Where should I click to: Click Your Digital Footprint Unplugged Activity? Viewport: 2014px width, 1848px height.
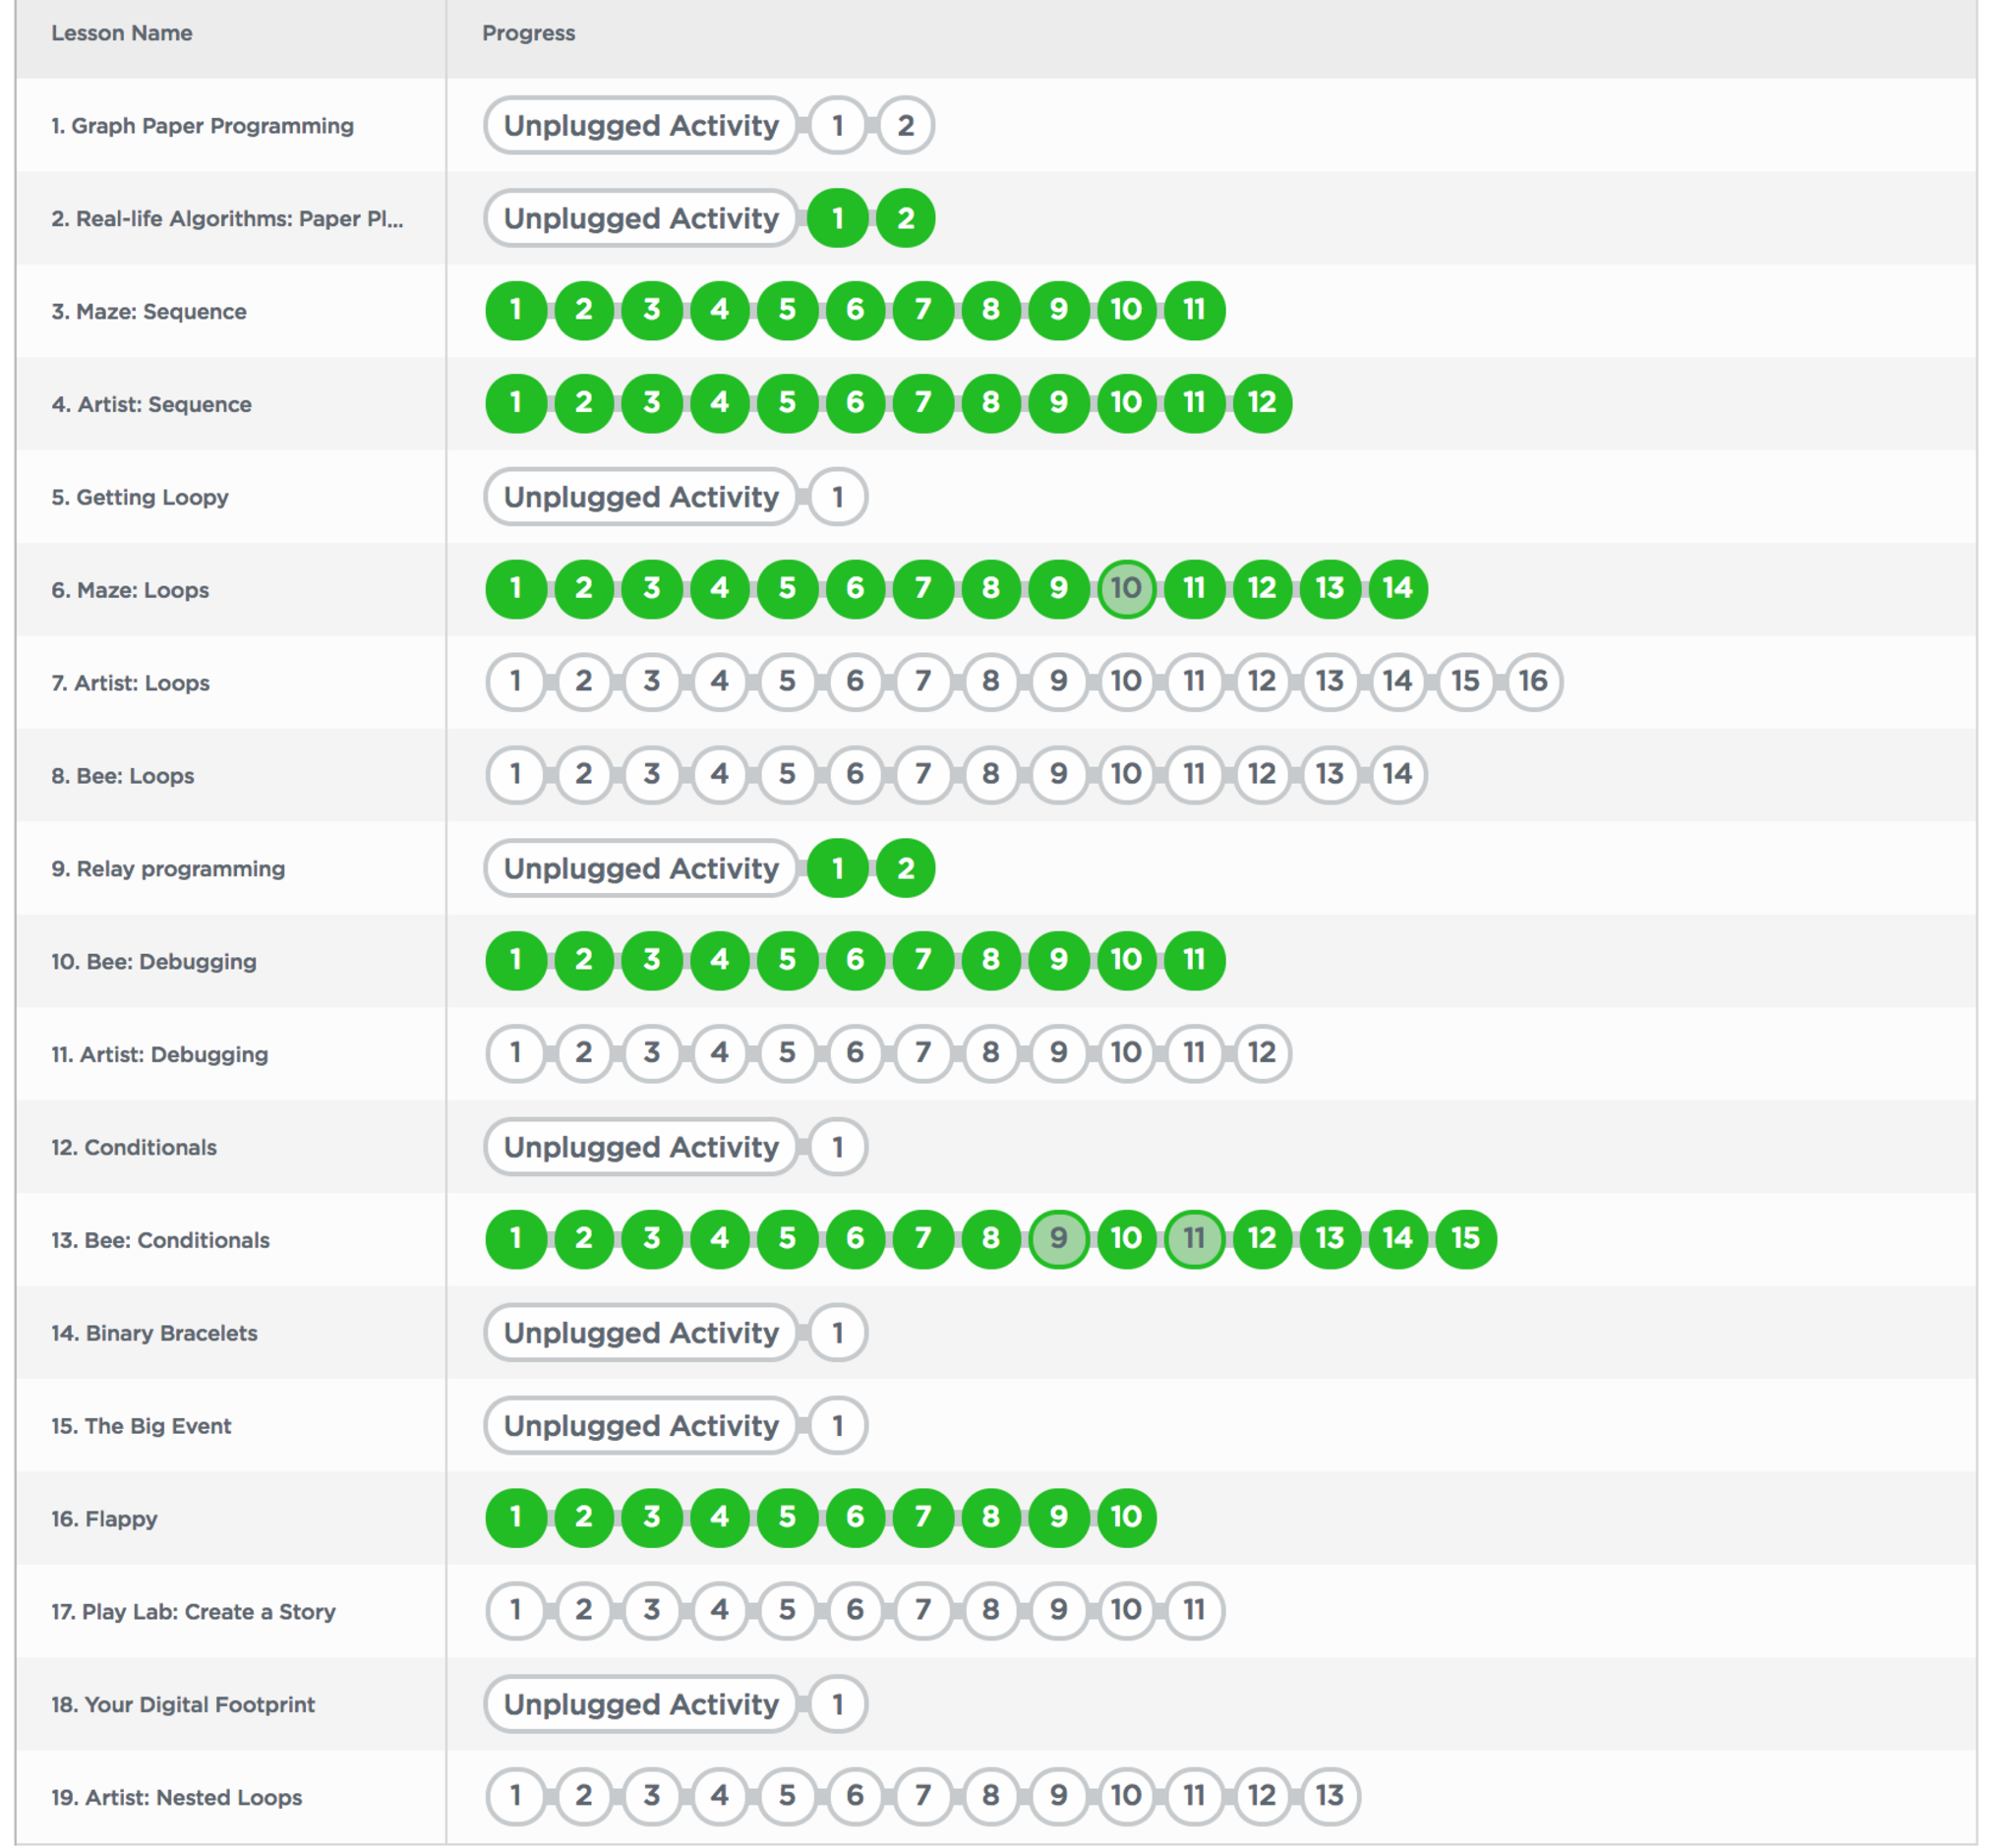click(641, 1704)
